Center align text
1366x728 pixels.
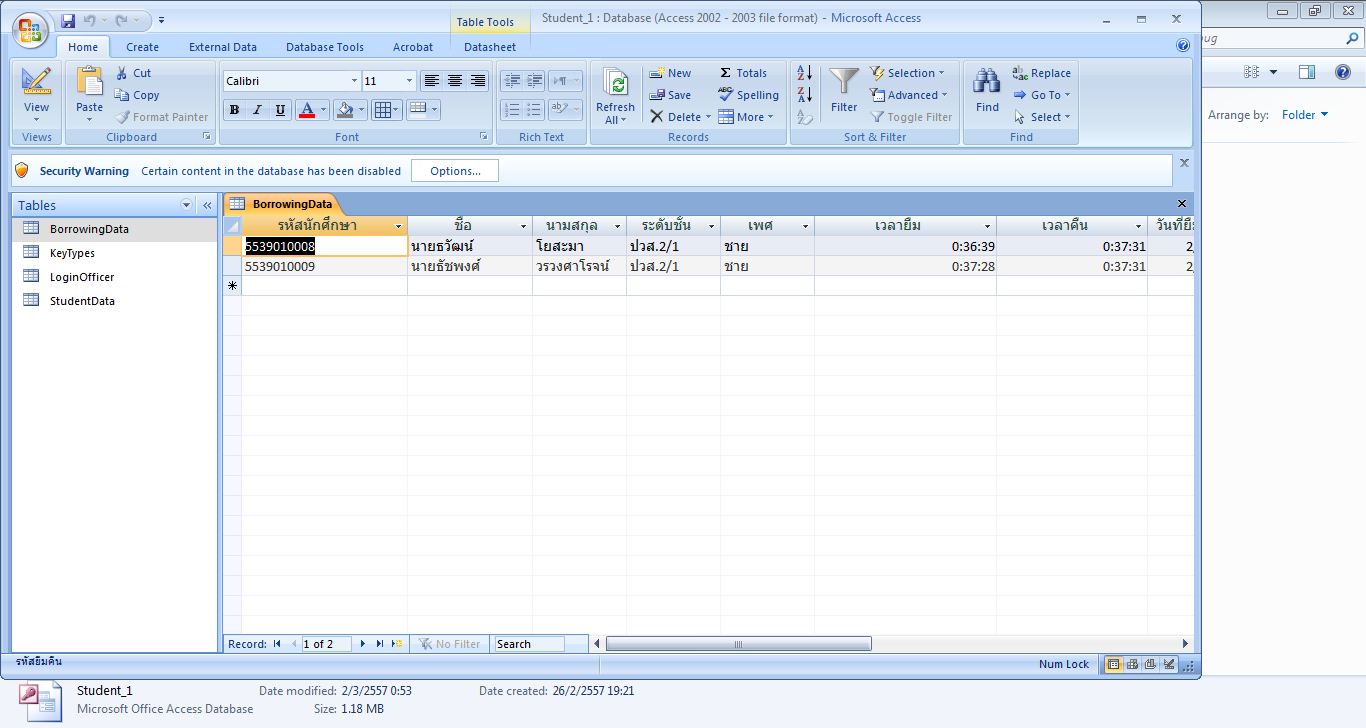pos(455,81)
